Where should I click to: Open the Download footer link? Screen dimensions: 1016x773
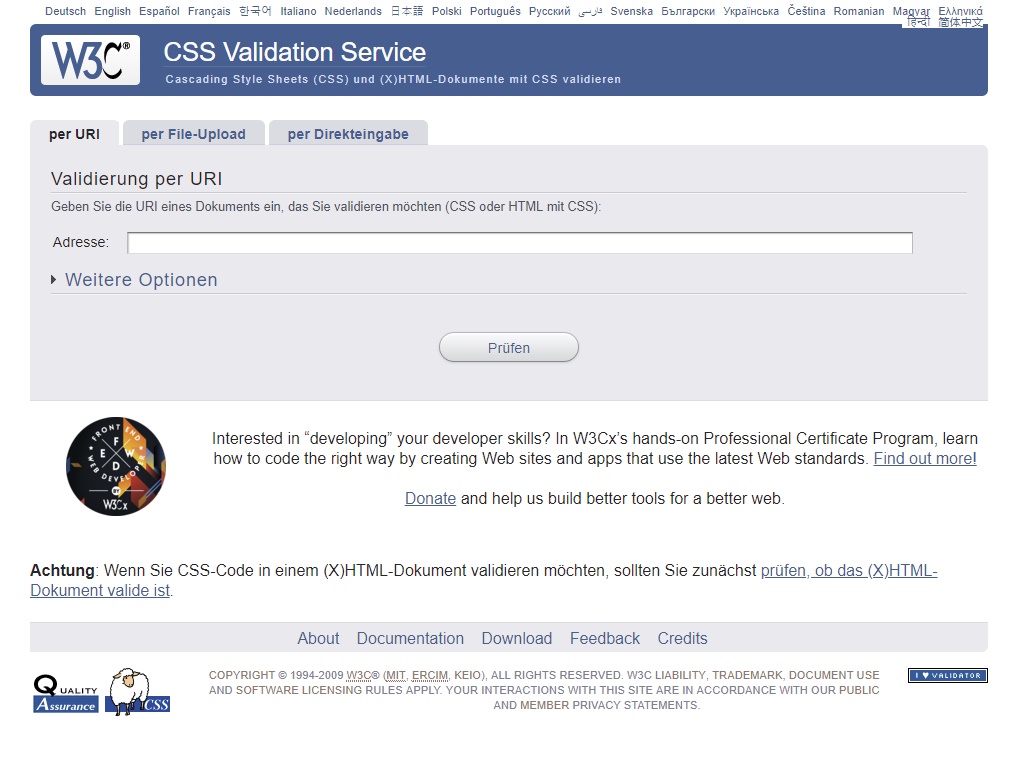516,638
